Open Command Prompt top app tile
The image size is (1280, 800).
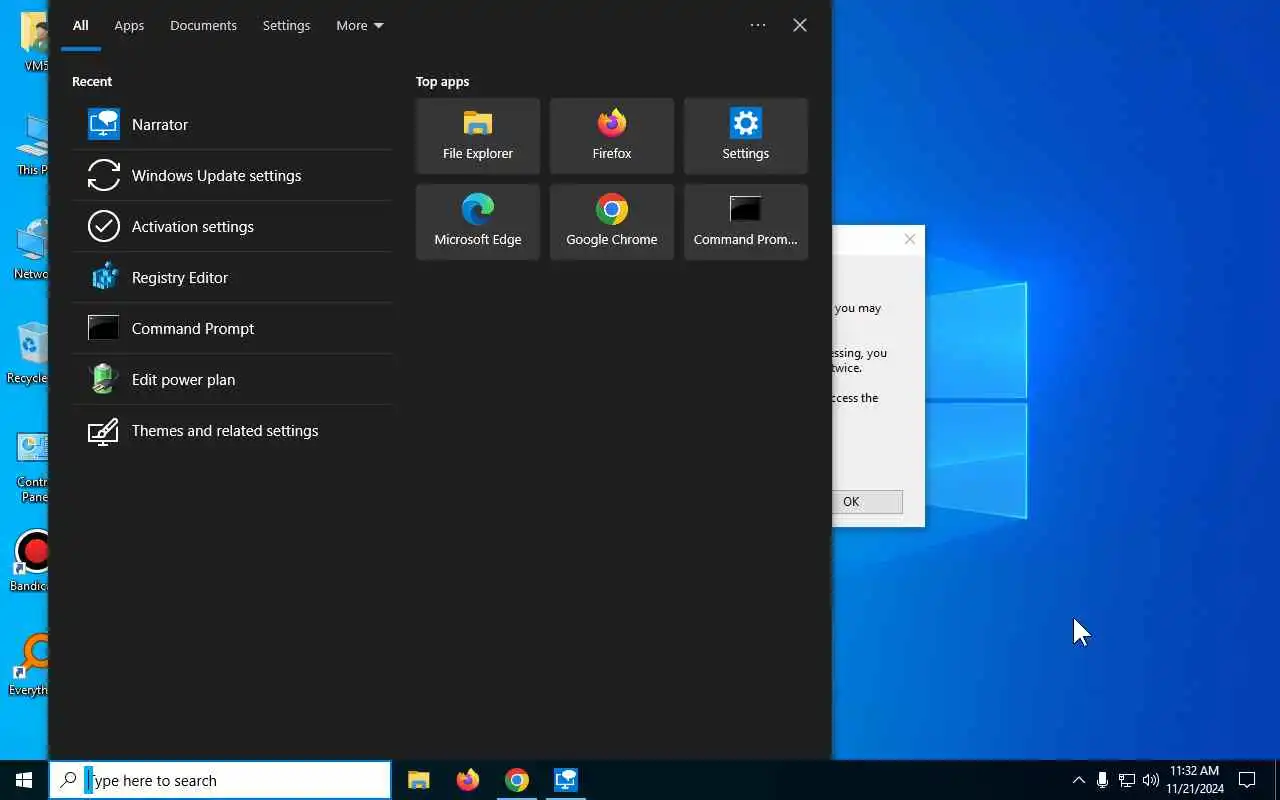[746, 222]
